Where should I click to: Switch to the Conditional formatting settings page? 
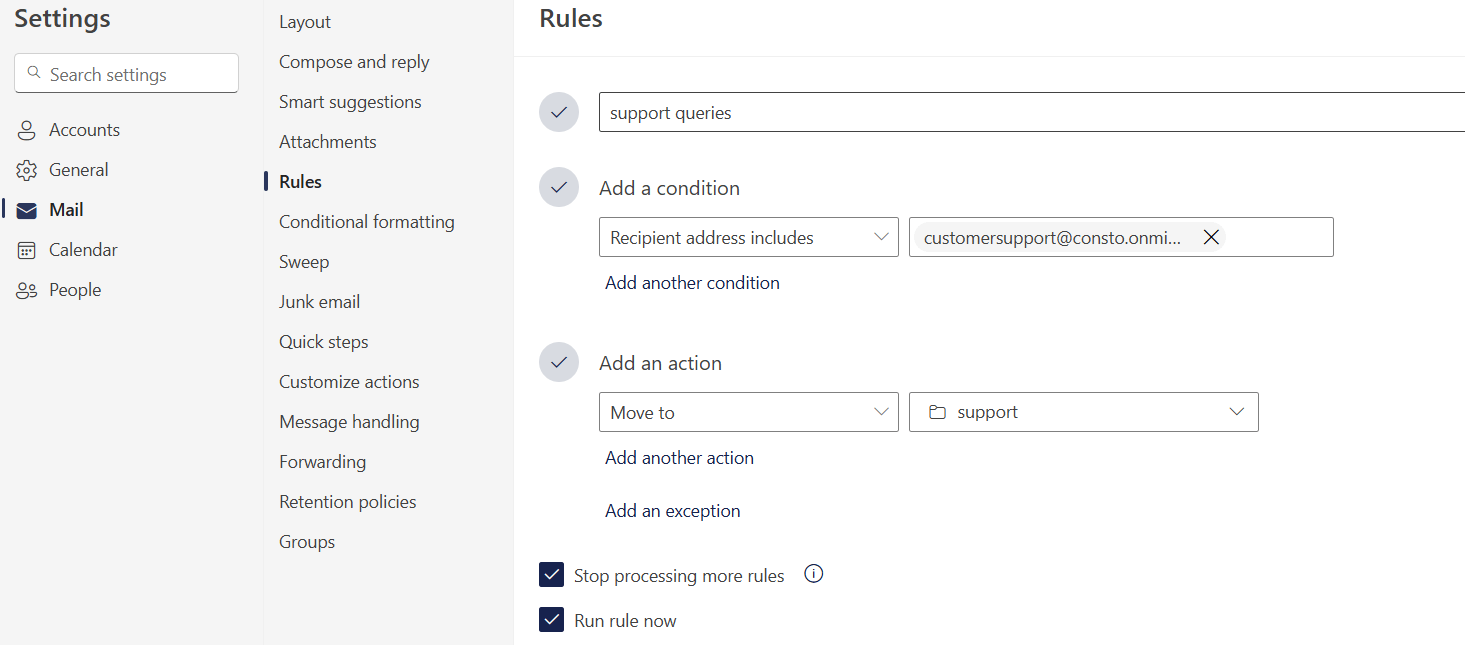point(367,221)
